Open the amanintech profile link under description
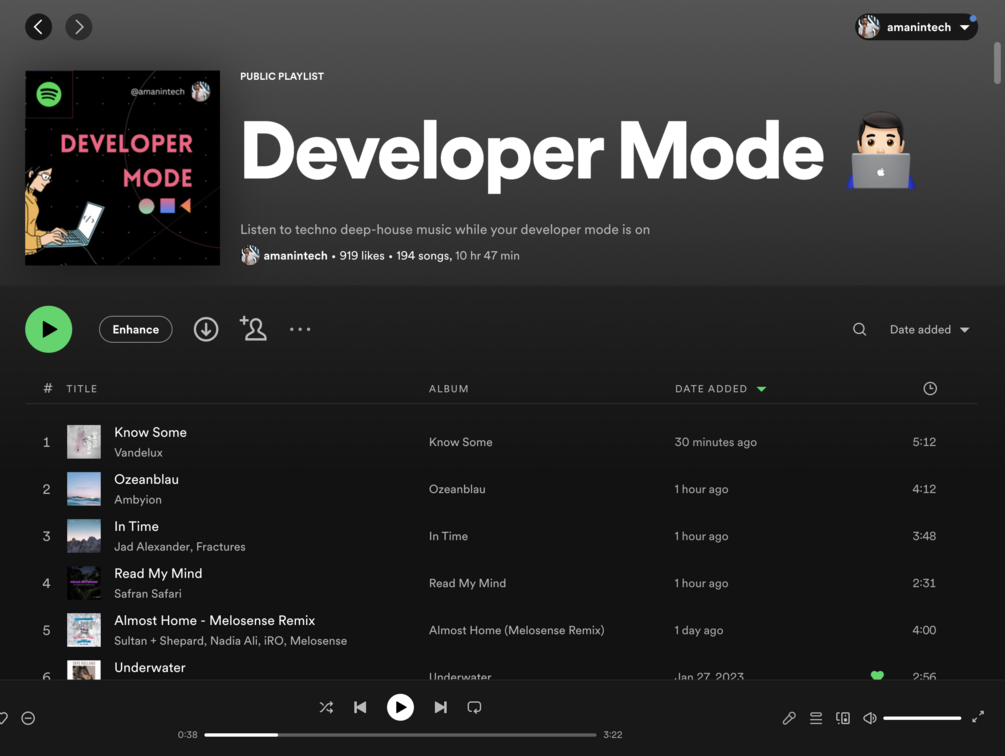Viewport: 1005px width, 756px height. (295, 256)
